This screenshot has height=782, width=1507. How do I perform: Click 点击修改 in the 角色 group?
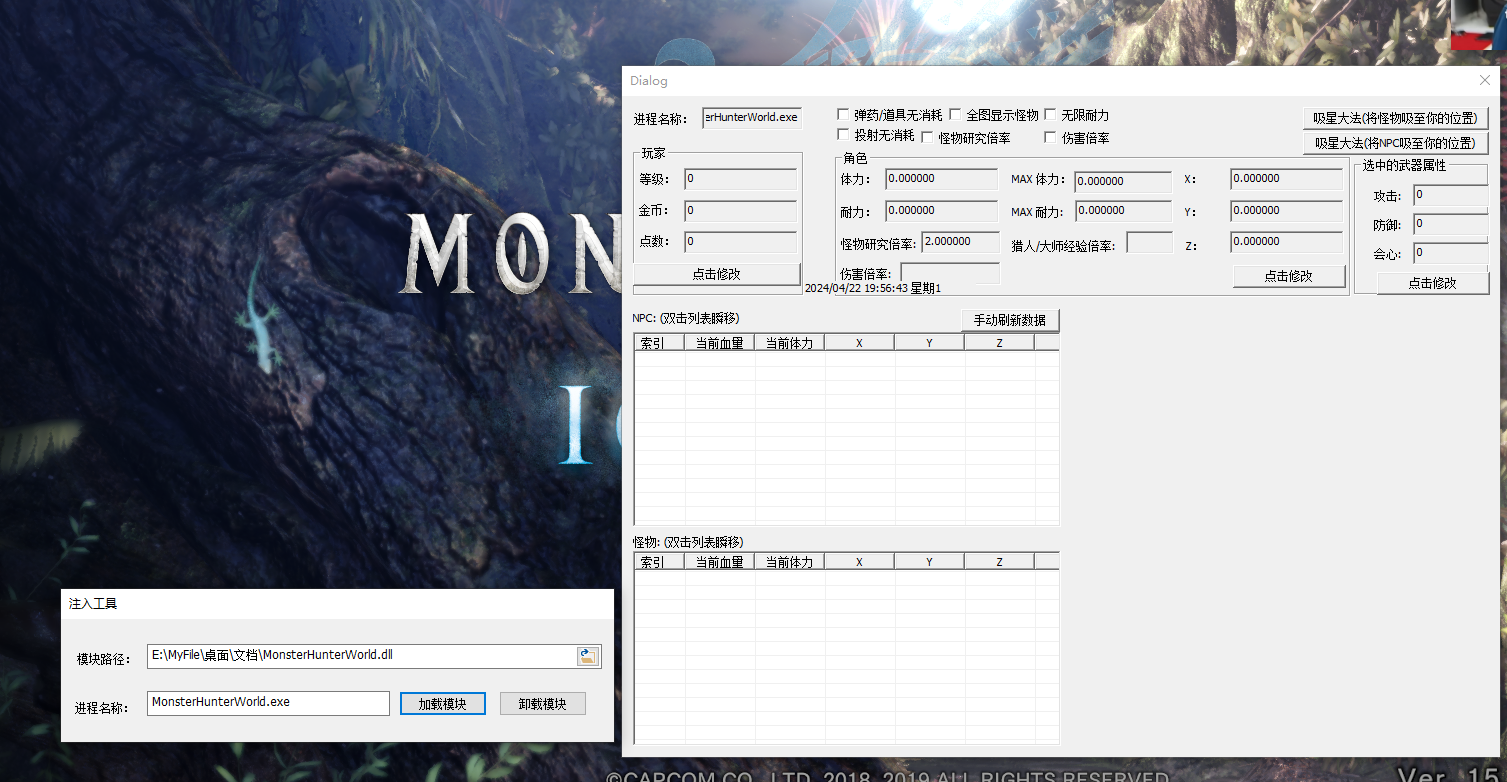pos(1289,275)
